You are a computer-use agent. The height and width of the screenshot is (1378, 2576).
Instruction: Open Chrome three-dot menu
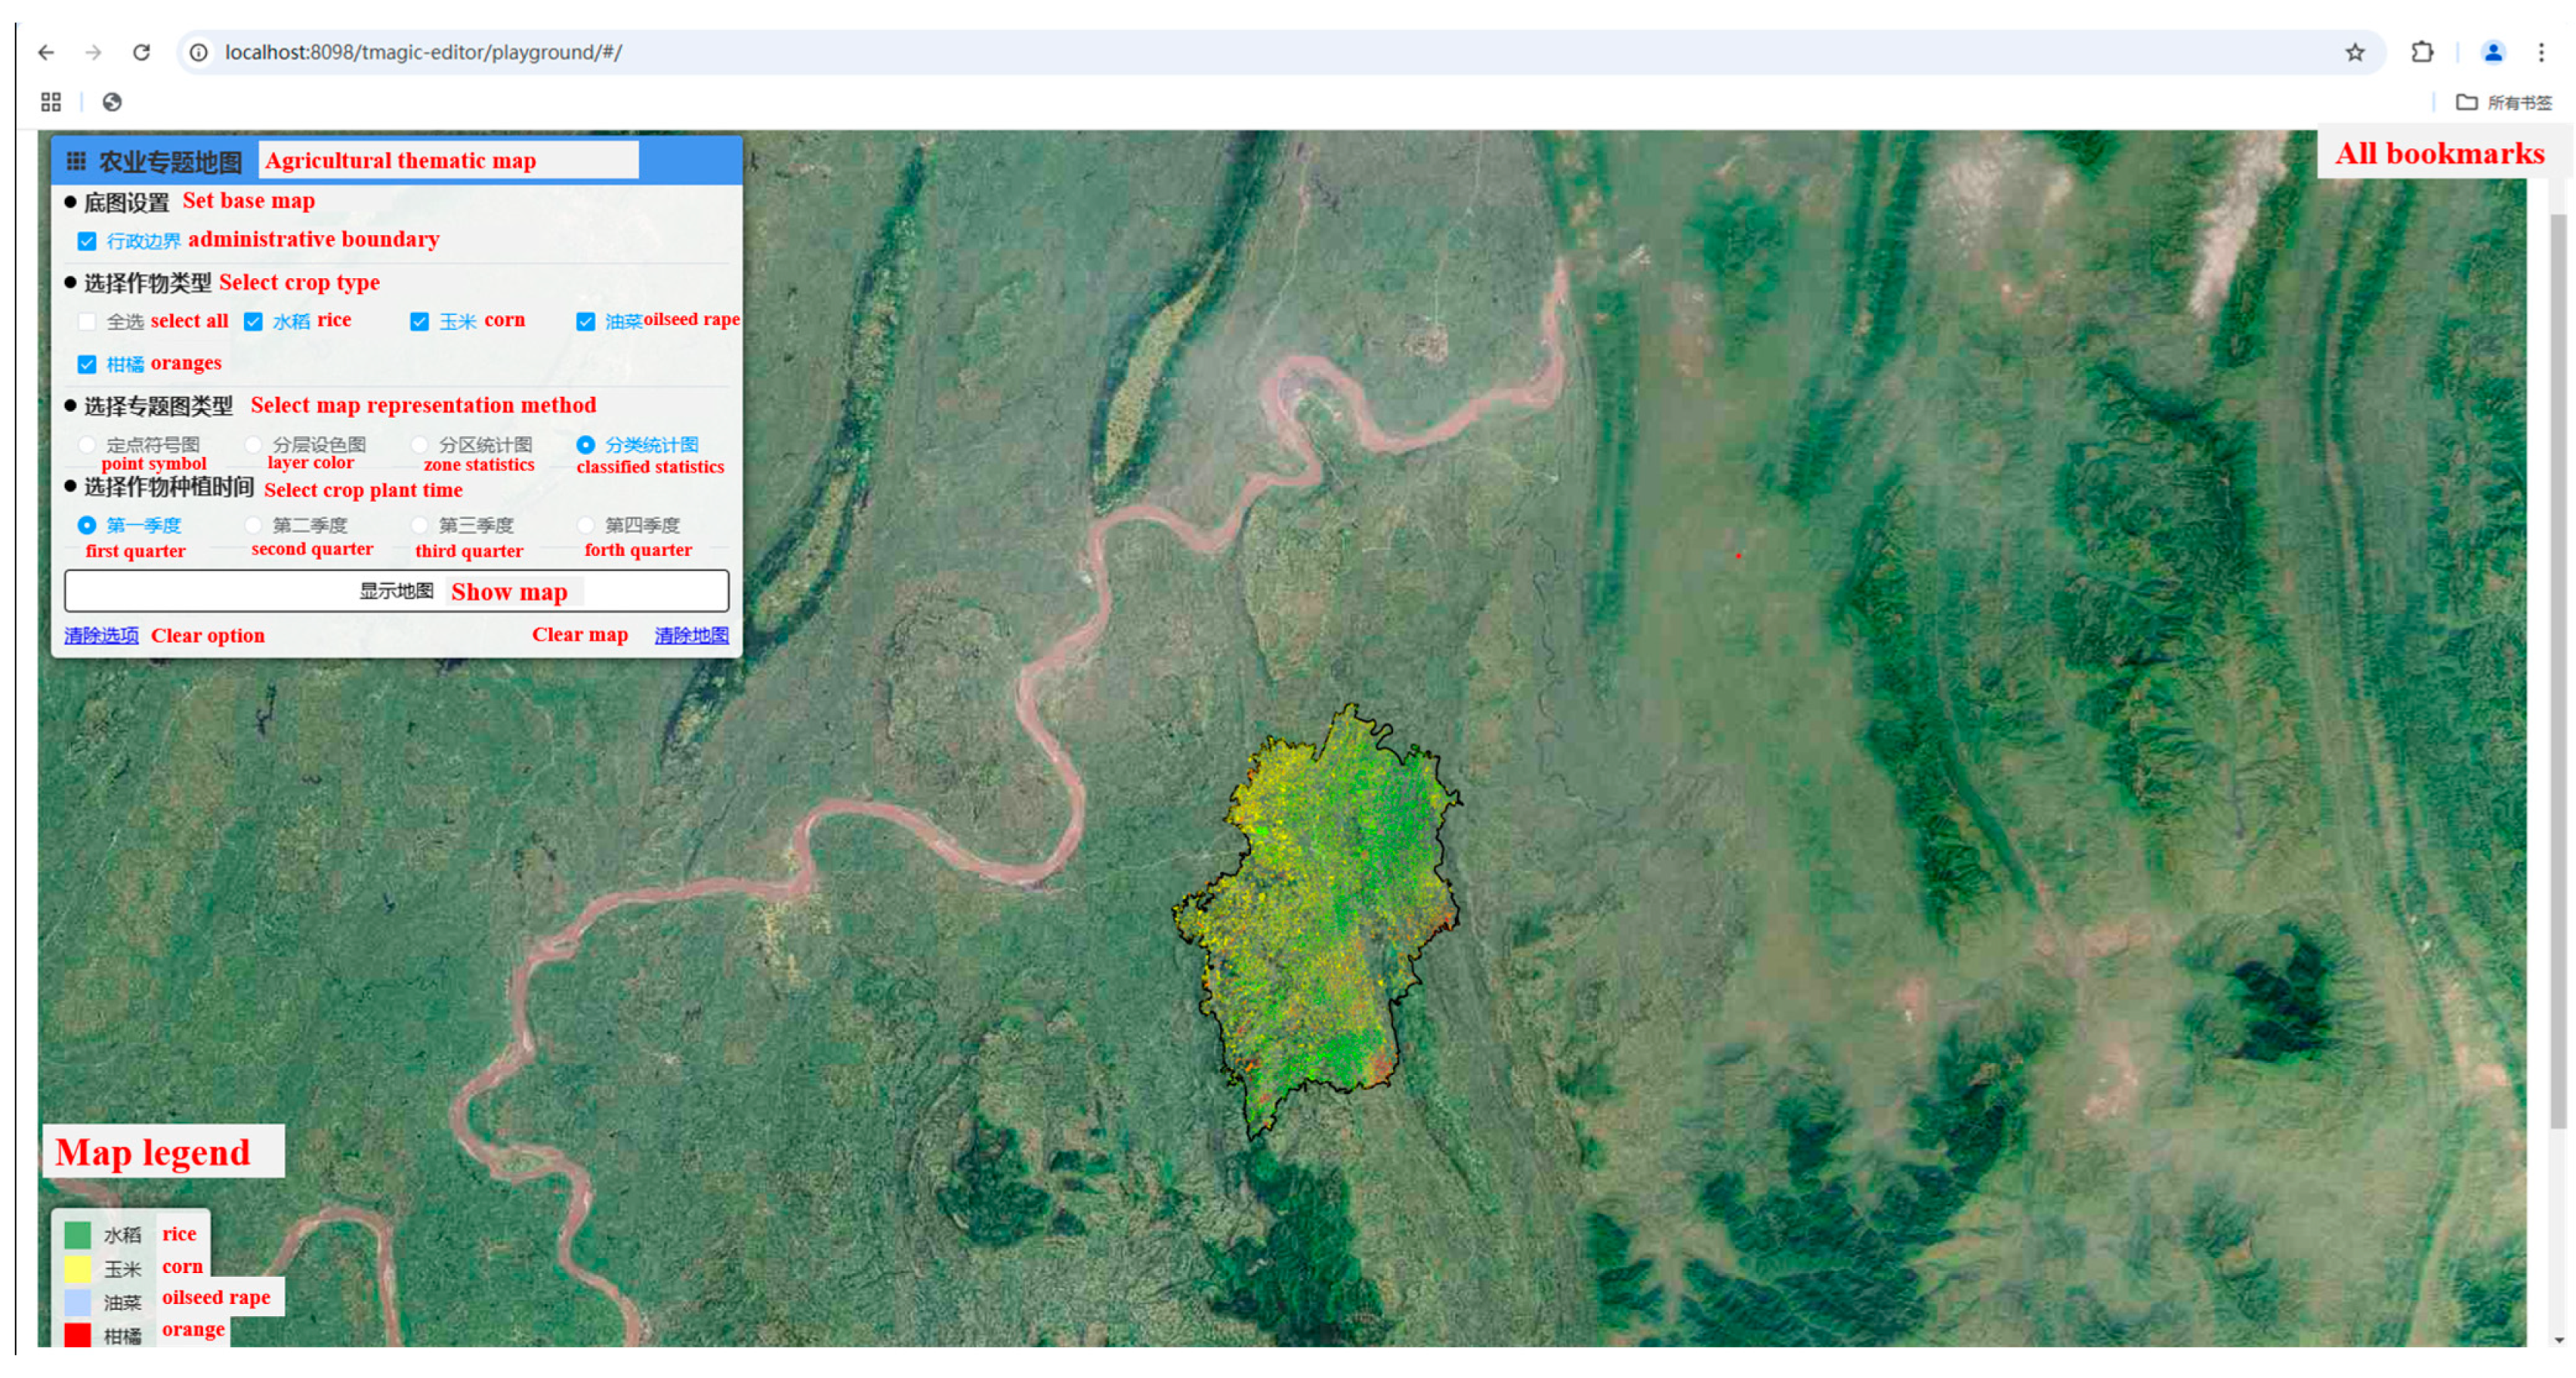(2541, 52)
